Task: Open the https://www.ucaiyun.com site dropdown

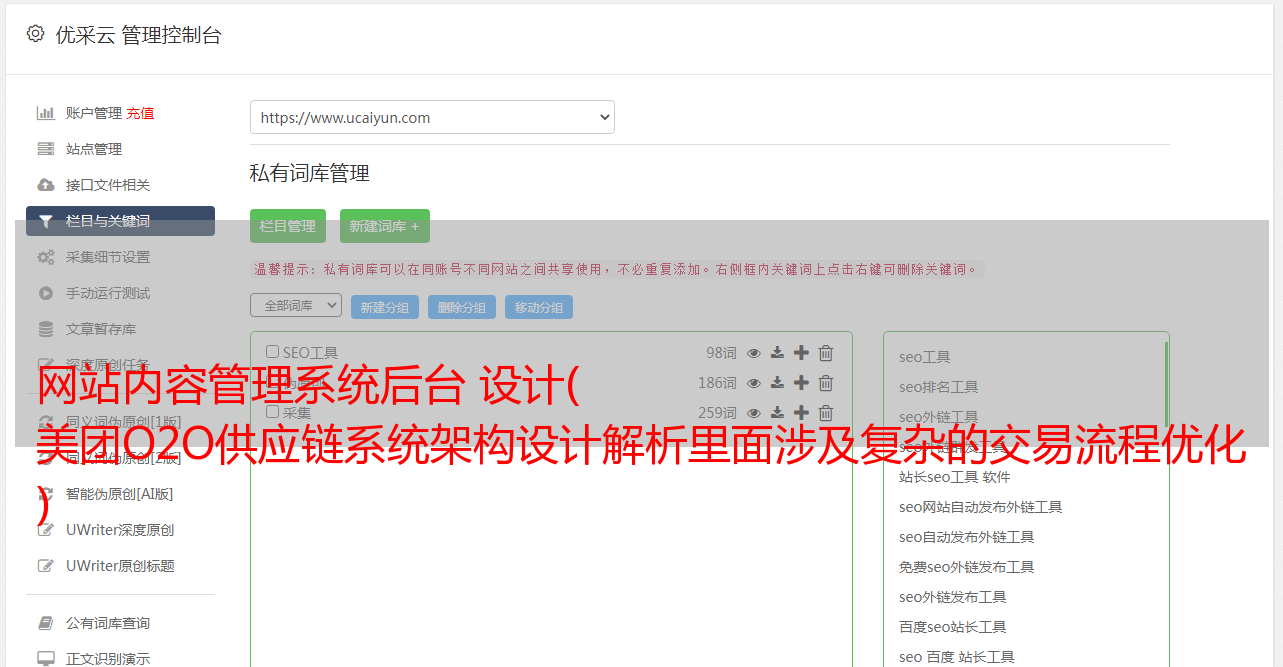Action: 432,117
